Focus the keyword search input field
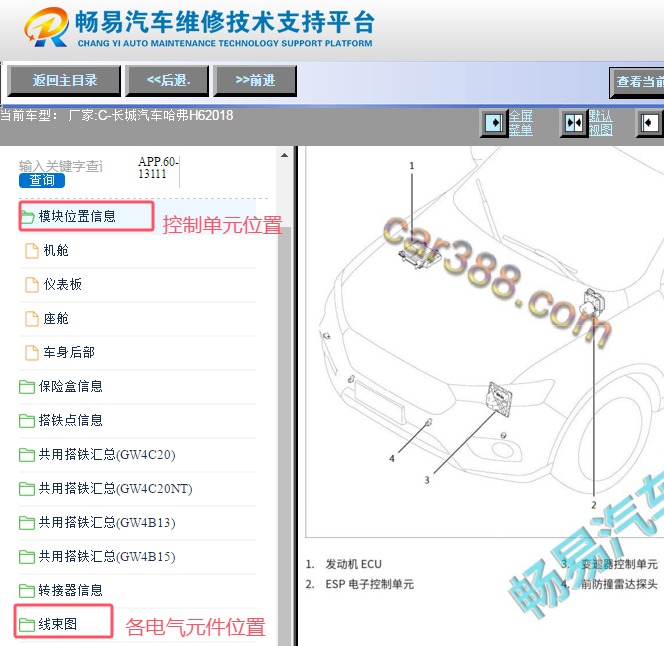The image size is (664, 646). click(x=61, y=166)
